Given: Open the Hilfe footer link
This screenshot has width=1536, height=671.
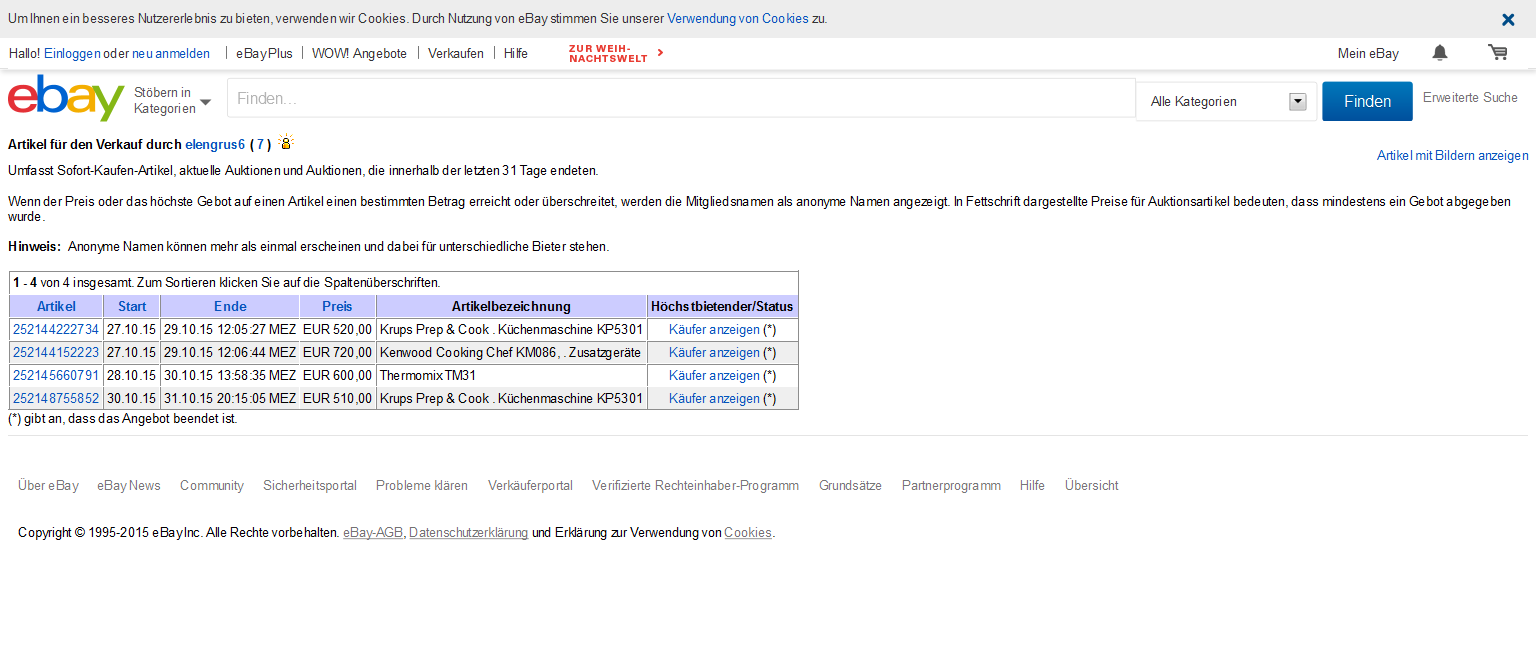Looking at the screenshot, I should (x=1032, y=486).
